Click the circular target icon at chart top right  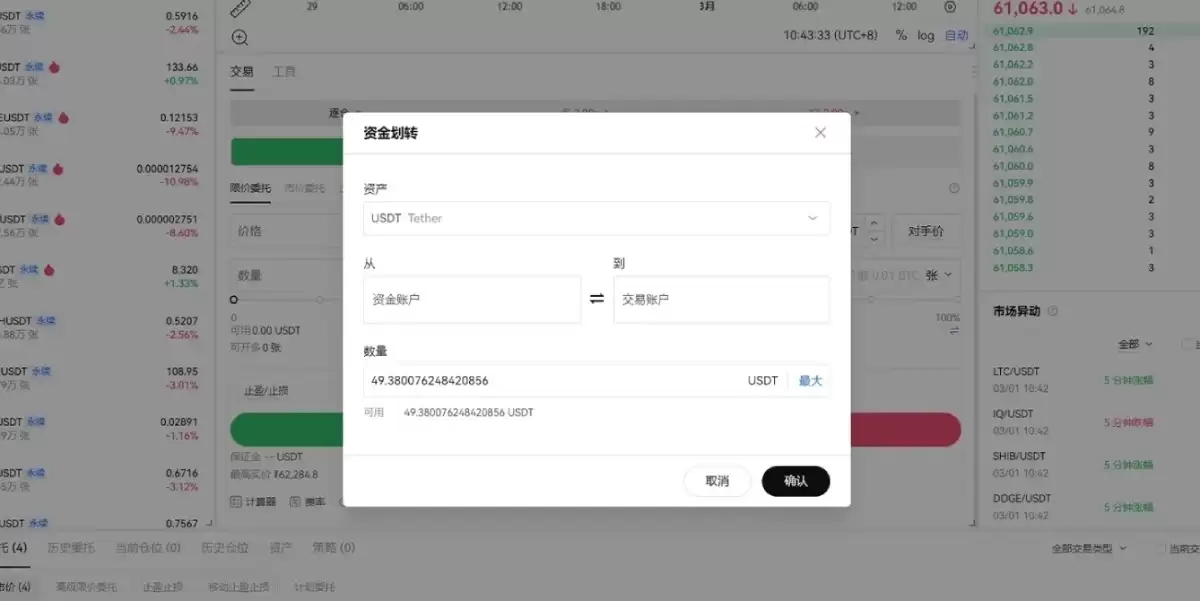(949, 8)
